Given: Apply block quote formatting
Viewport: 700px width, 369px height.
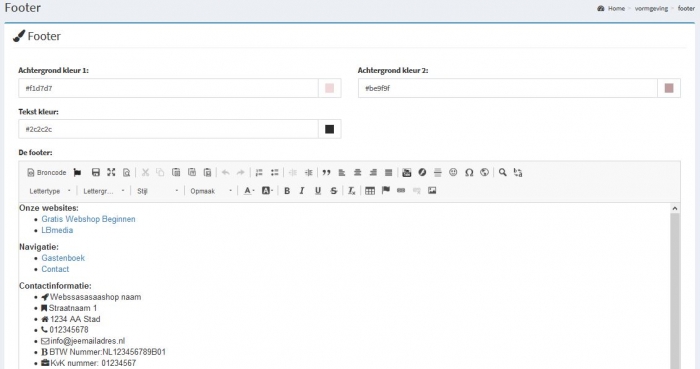Looking at the screenshot, I should pos(326,172).
